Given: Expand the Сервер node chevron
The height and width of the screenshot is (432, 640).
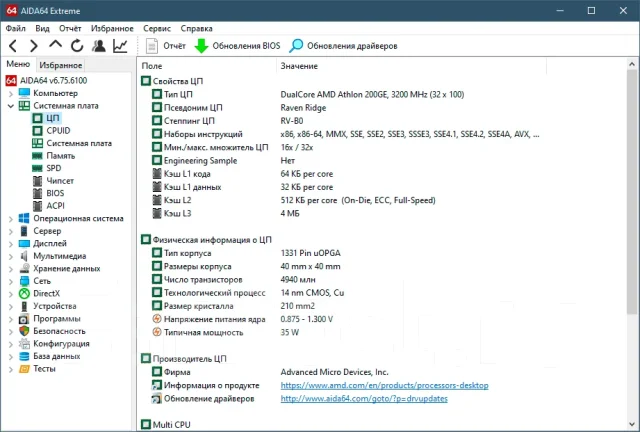Looking at the screenshot, I should click(11, 231).
